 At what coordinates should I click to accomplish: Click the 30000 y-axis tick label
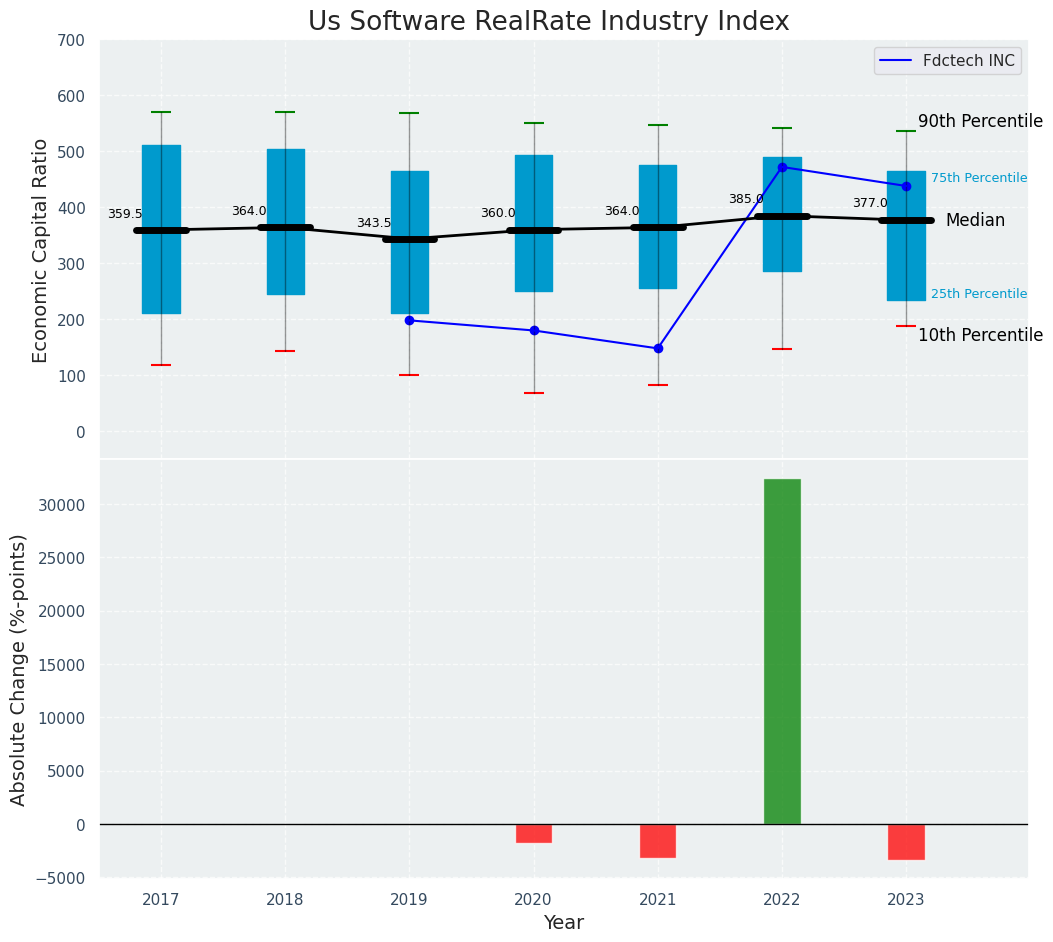coord(62,505)
